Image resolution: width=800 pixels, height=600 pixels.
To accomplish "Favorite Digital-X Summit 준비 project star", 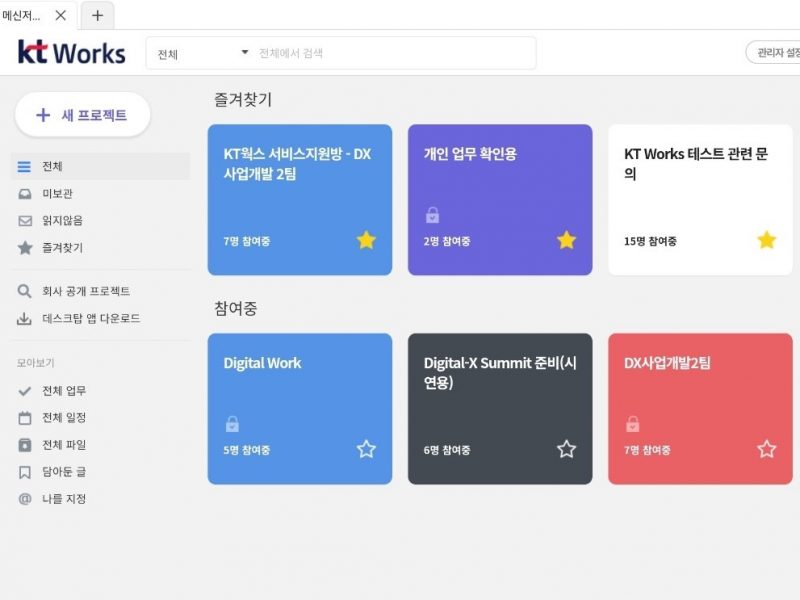I will pyautogui.click(x=566, y=449).
